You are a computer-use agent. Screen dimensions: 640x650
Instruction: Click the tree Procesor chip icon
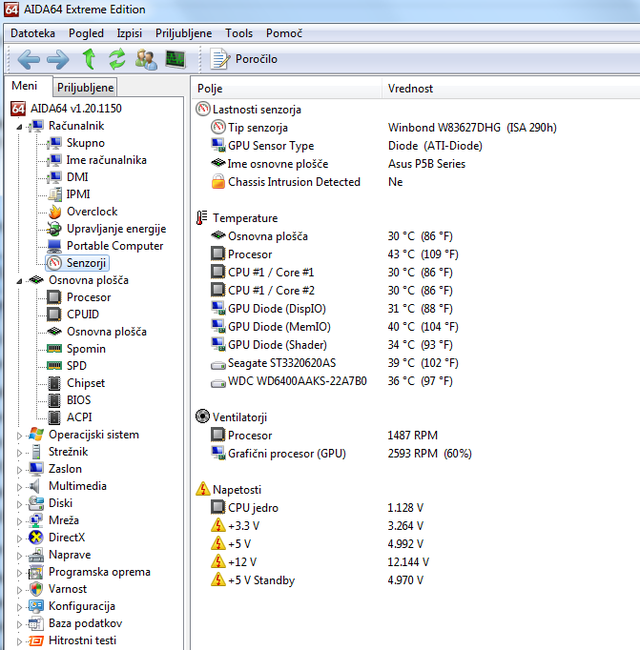(x=54, y=297)
